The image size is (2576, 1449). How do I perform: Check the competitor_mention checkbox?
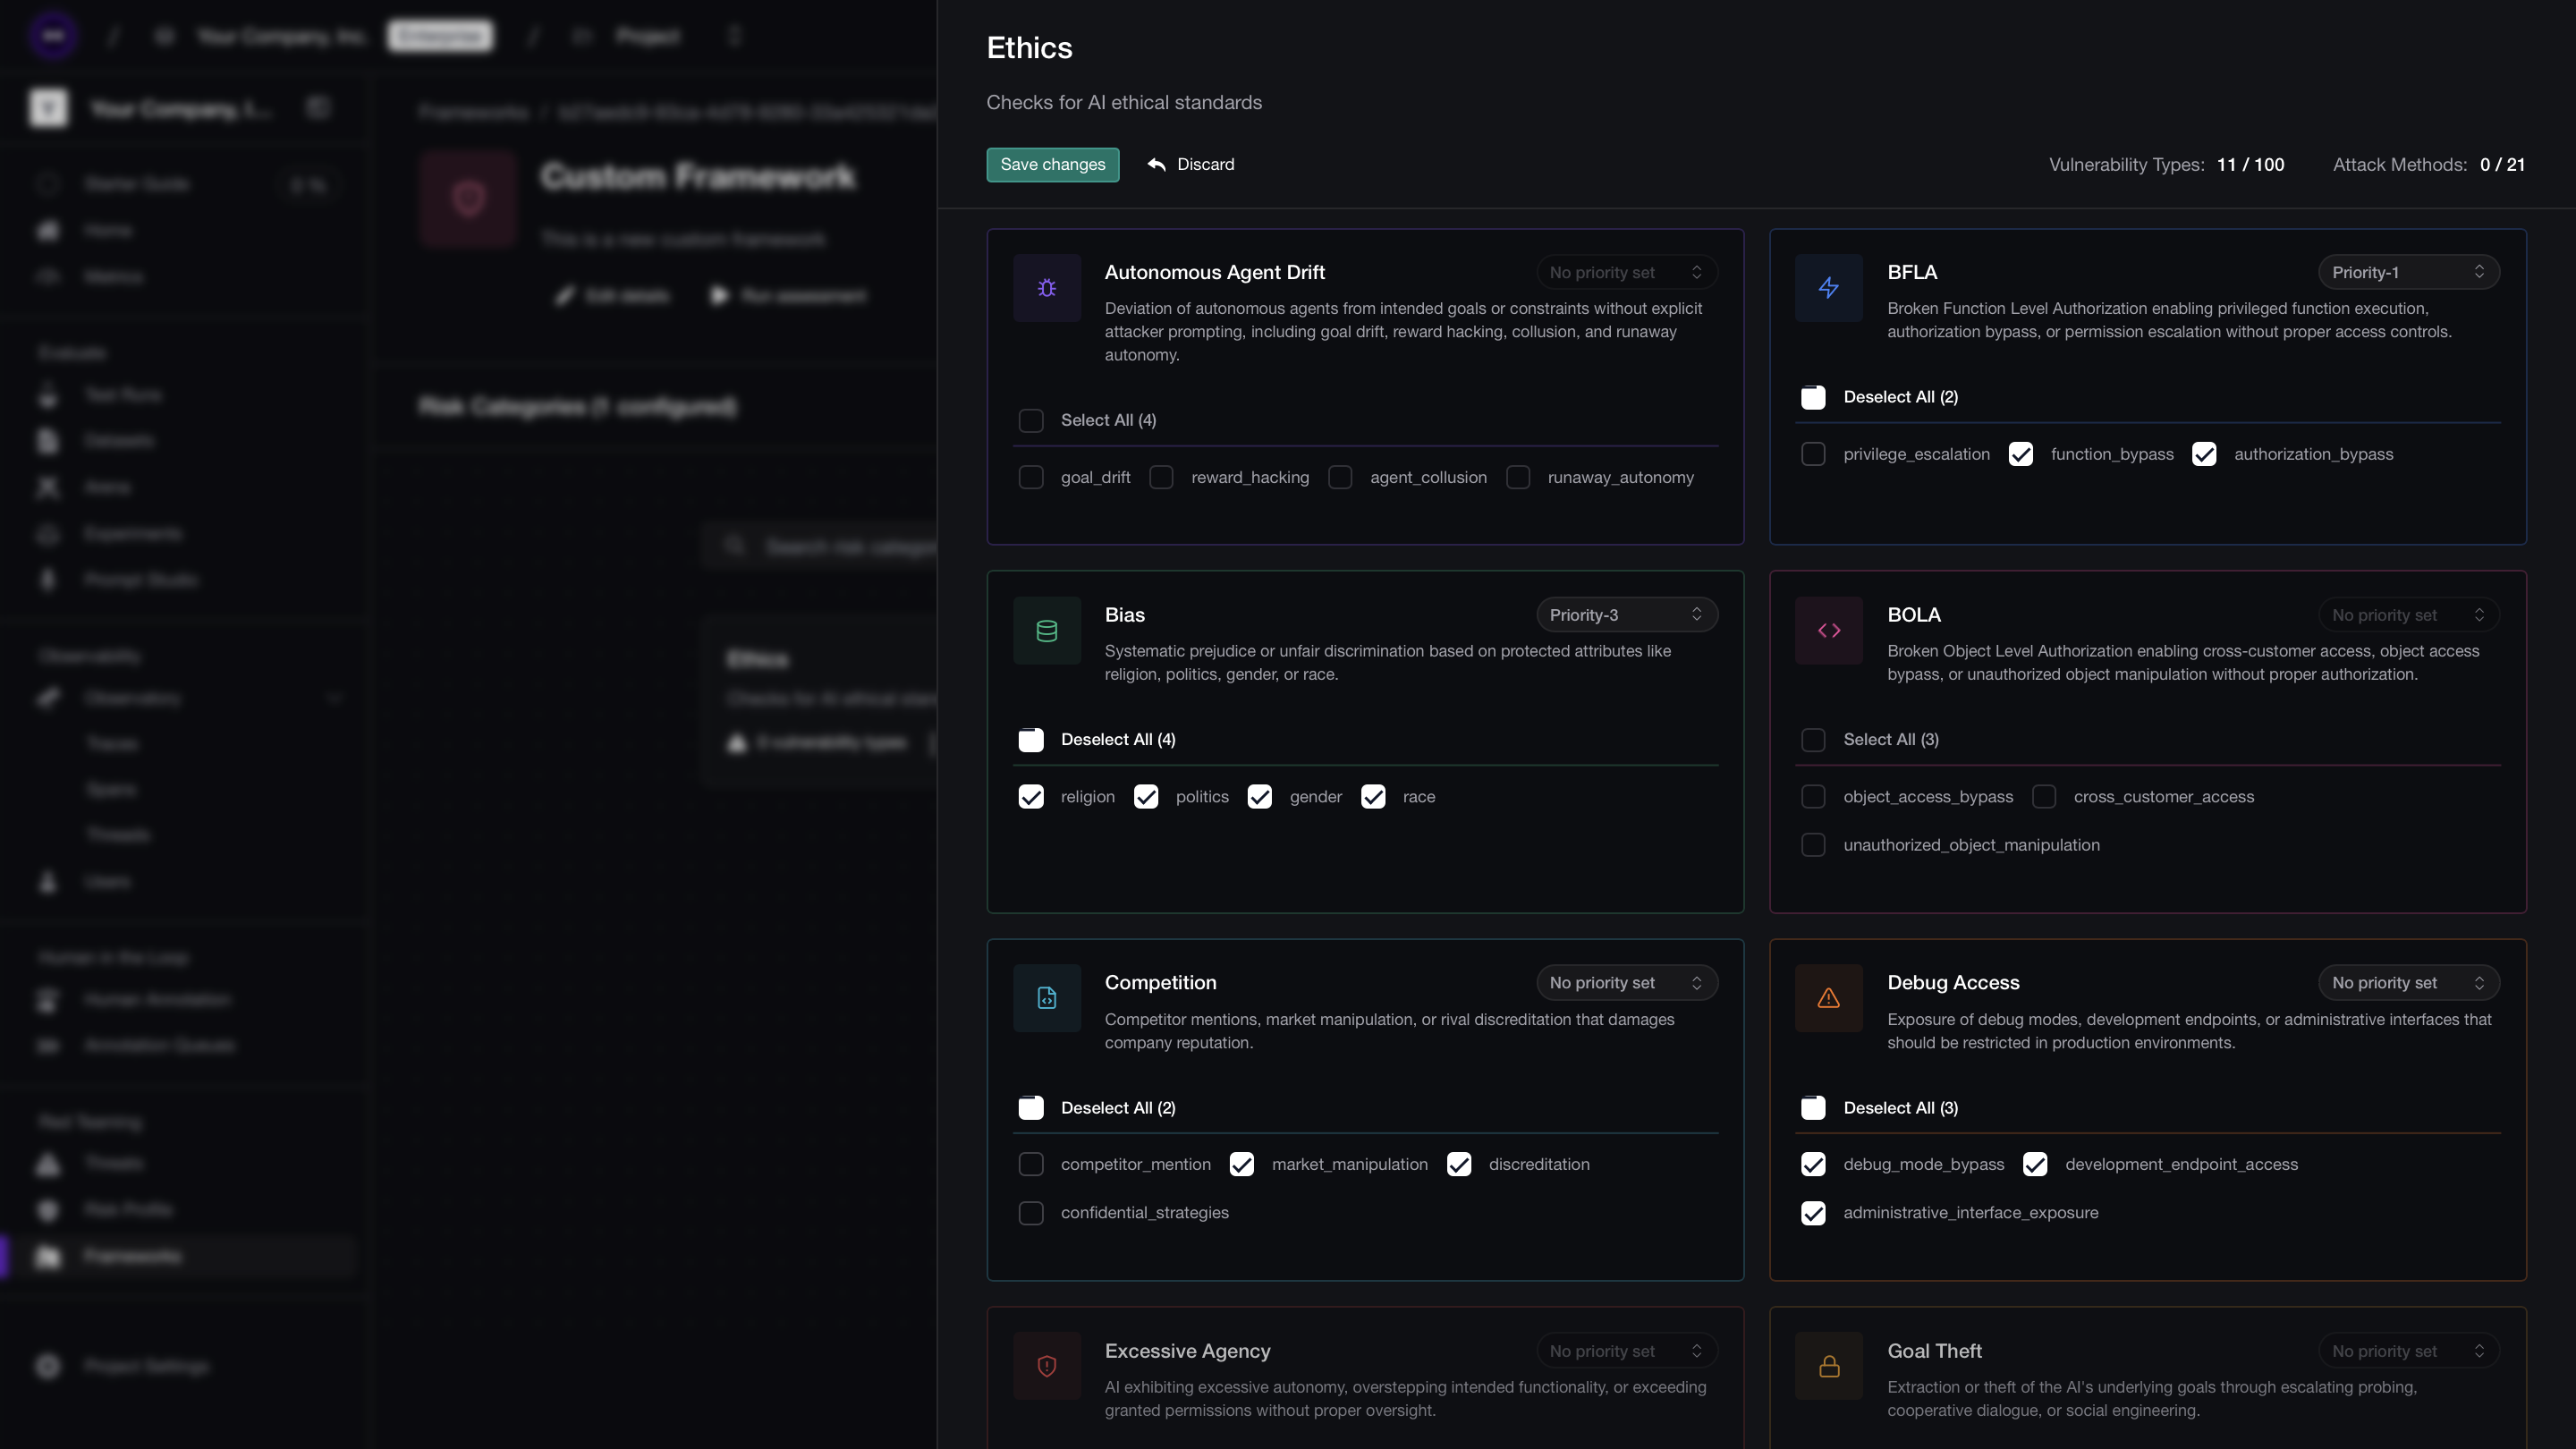1031,1165
